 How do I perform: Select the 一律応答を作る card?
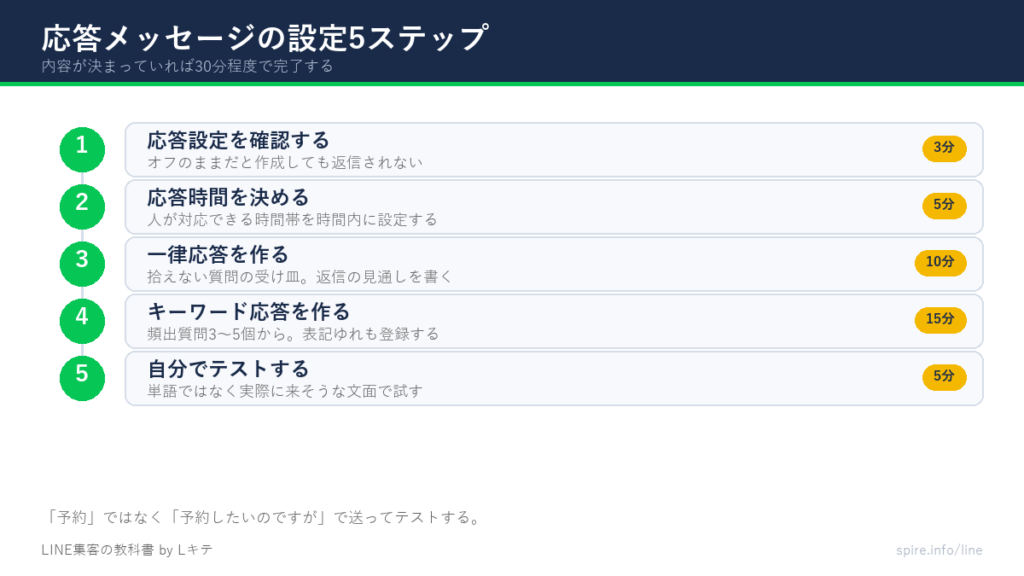tap(554, 264)
